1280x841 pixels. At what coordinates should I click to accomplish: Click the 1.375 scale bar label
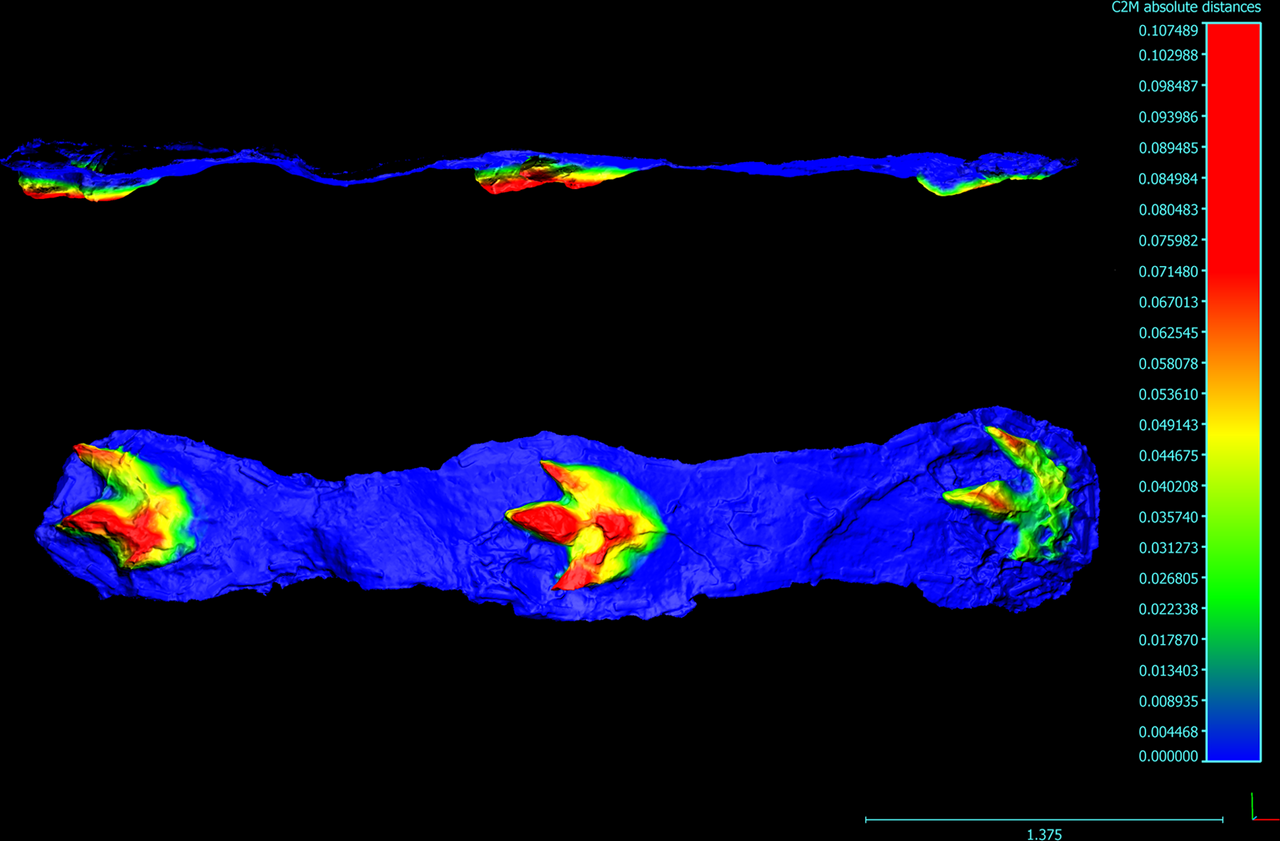tap(1044, 834)
